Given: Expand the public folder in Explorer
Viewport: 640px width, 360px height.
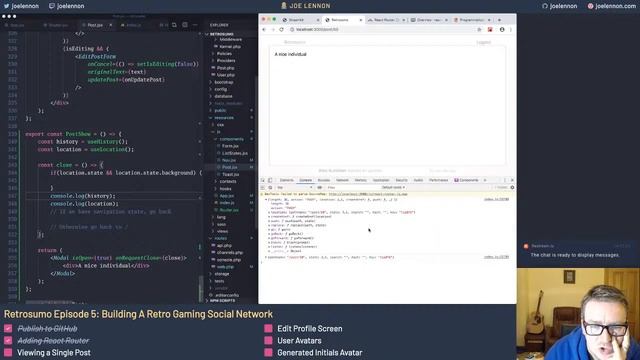Looking at the screenshot, I should pos(220,110).
